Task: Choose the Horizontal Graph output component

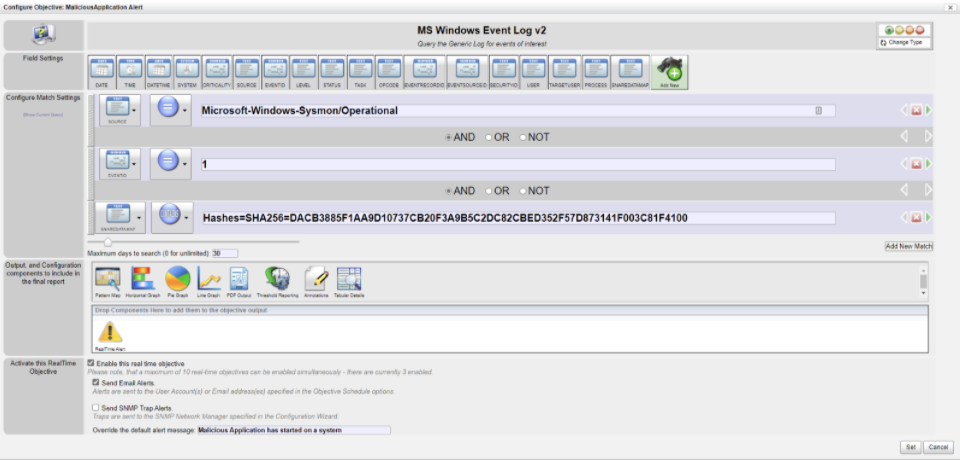Action: click(x=143, y=282)
